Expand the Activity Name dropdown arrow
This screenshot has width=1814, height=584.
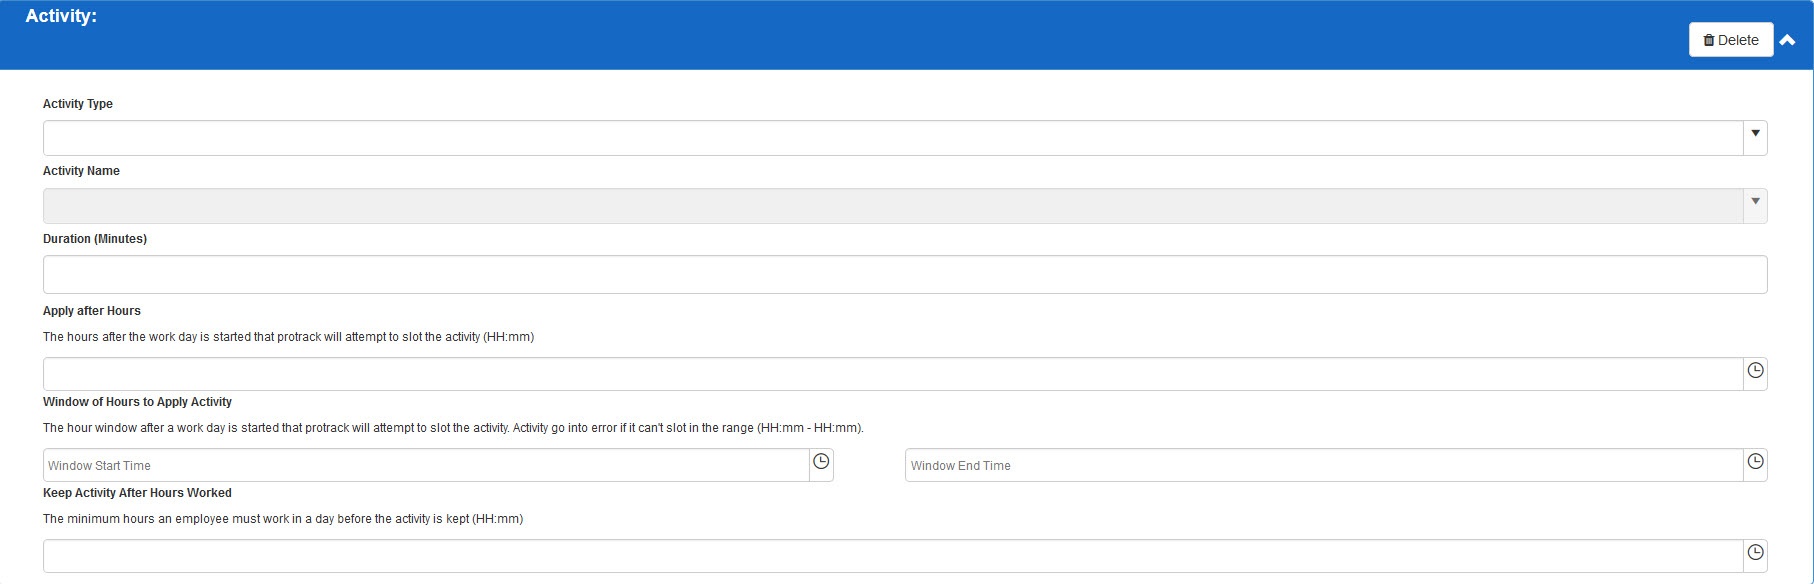(1755, 202)
